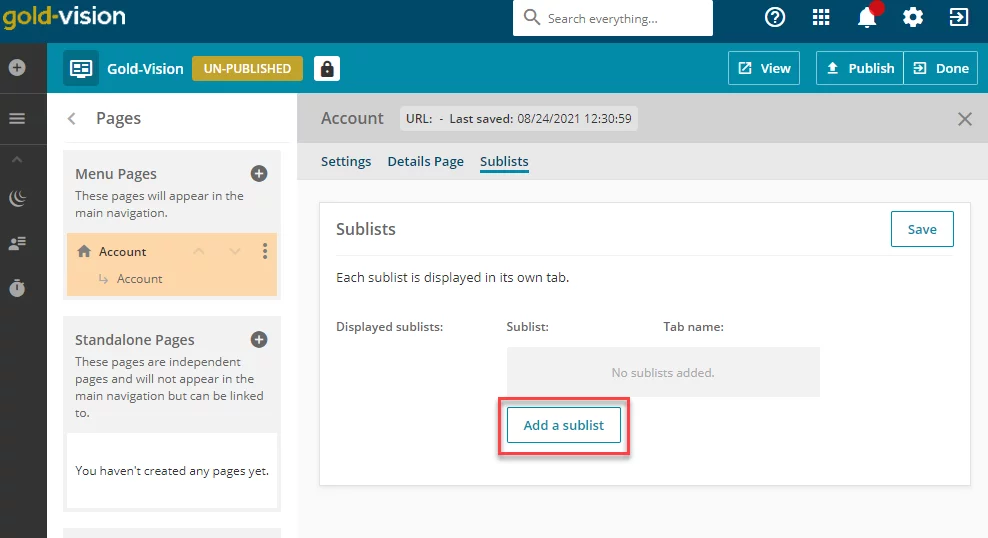The height and width of the screenshot is (538, 988).
Task: Open the help question mark icon
Action: click(774, 18)
